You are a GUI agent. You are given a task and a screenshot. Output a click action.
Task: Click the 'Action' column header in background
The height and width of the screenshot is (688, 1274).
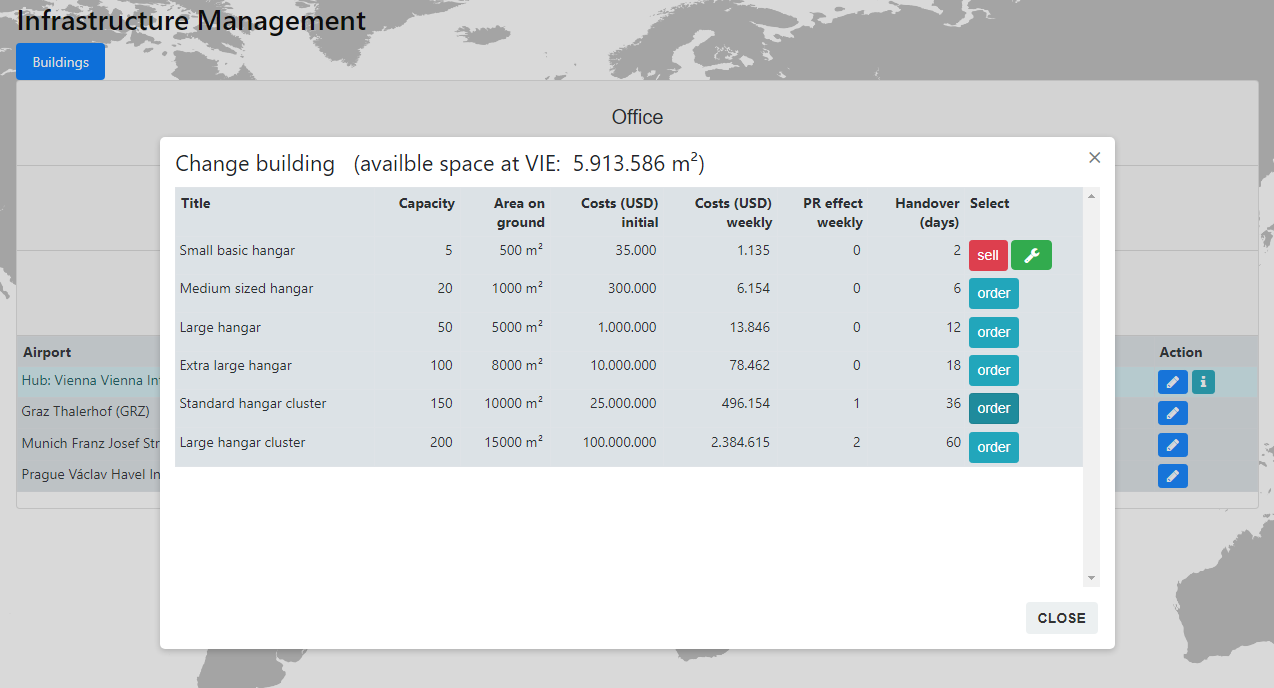click(x=1181, y=352)
